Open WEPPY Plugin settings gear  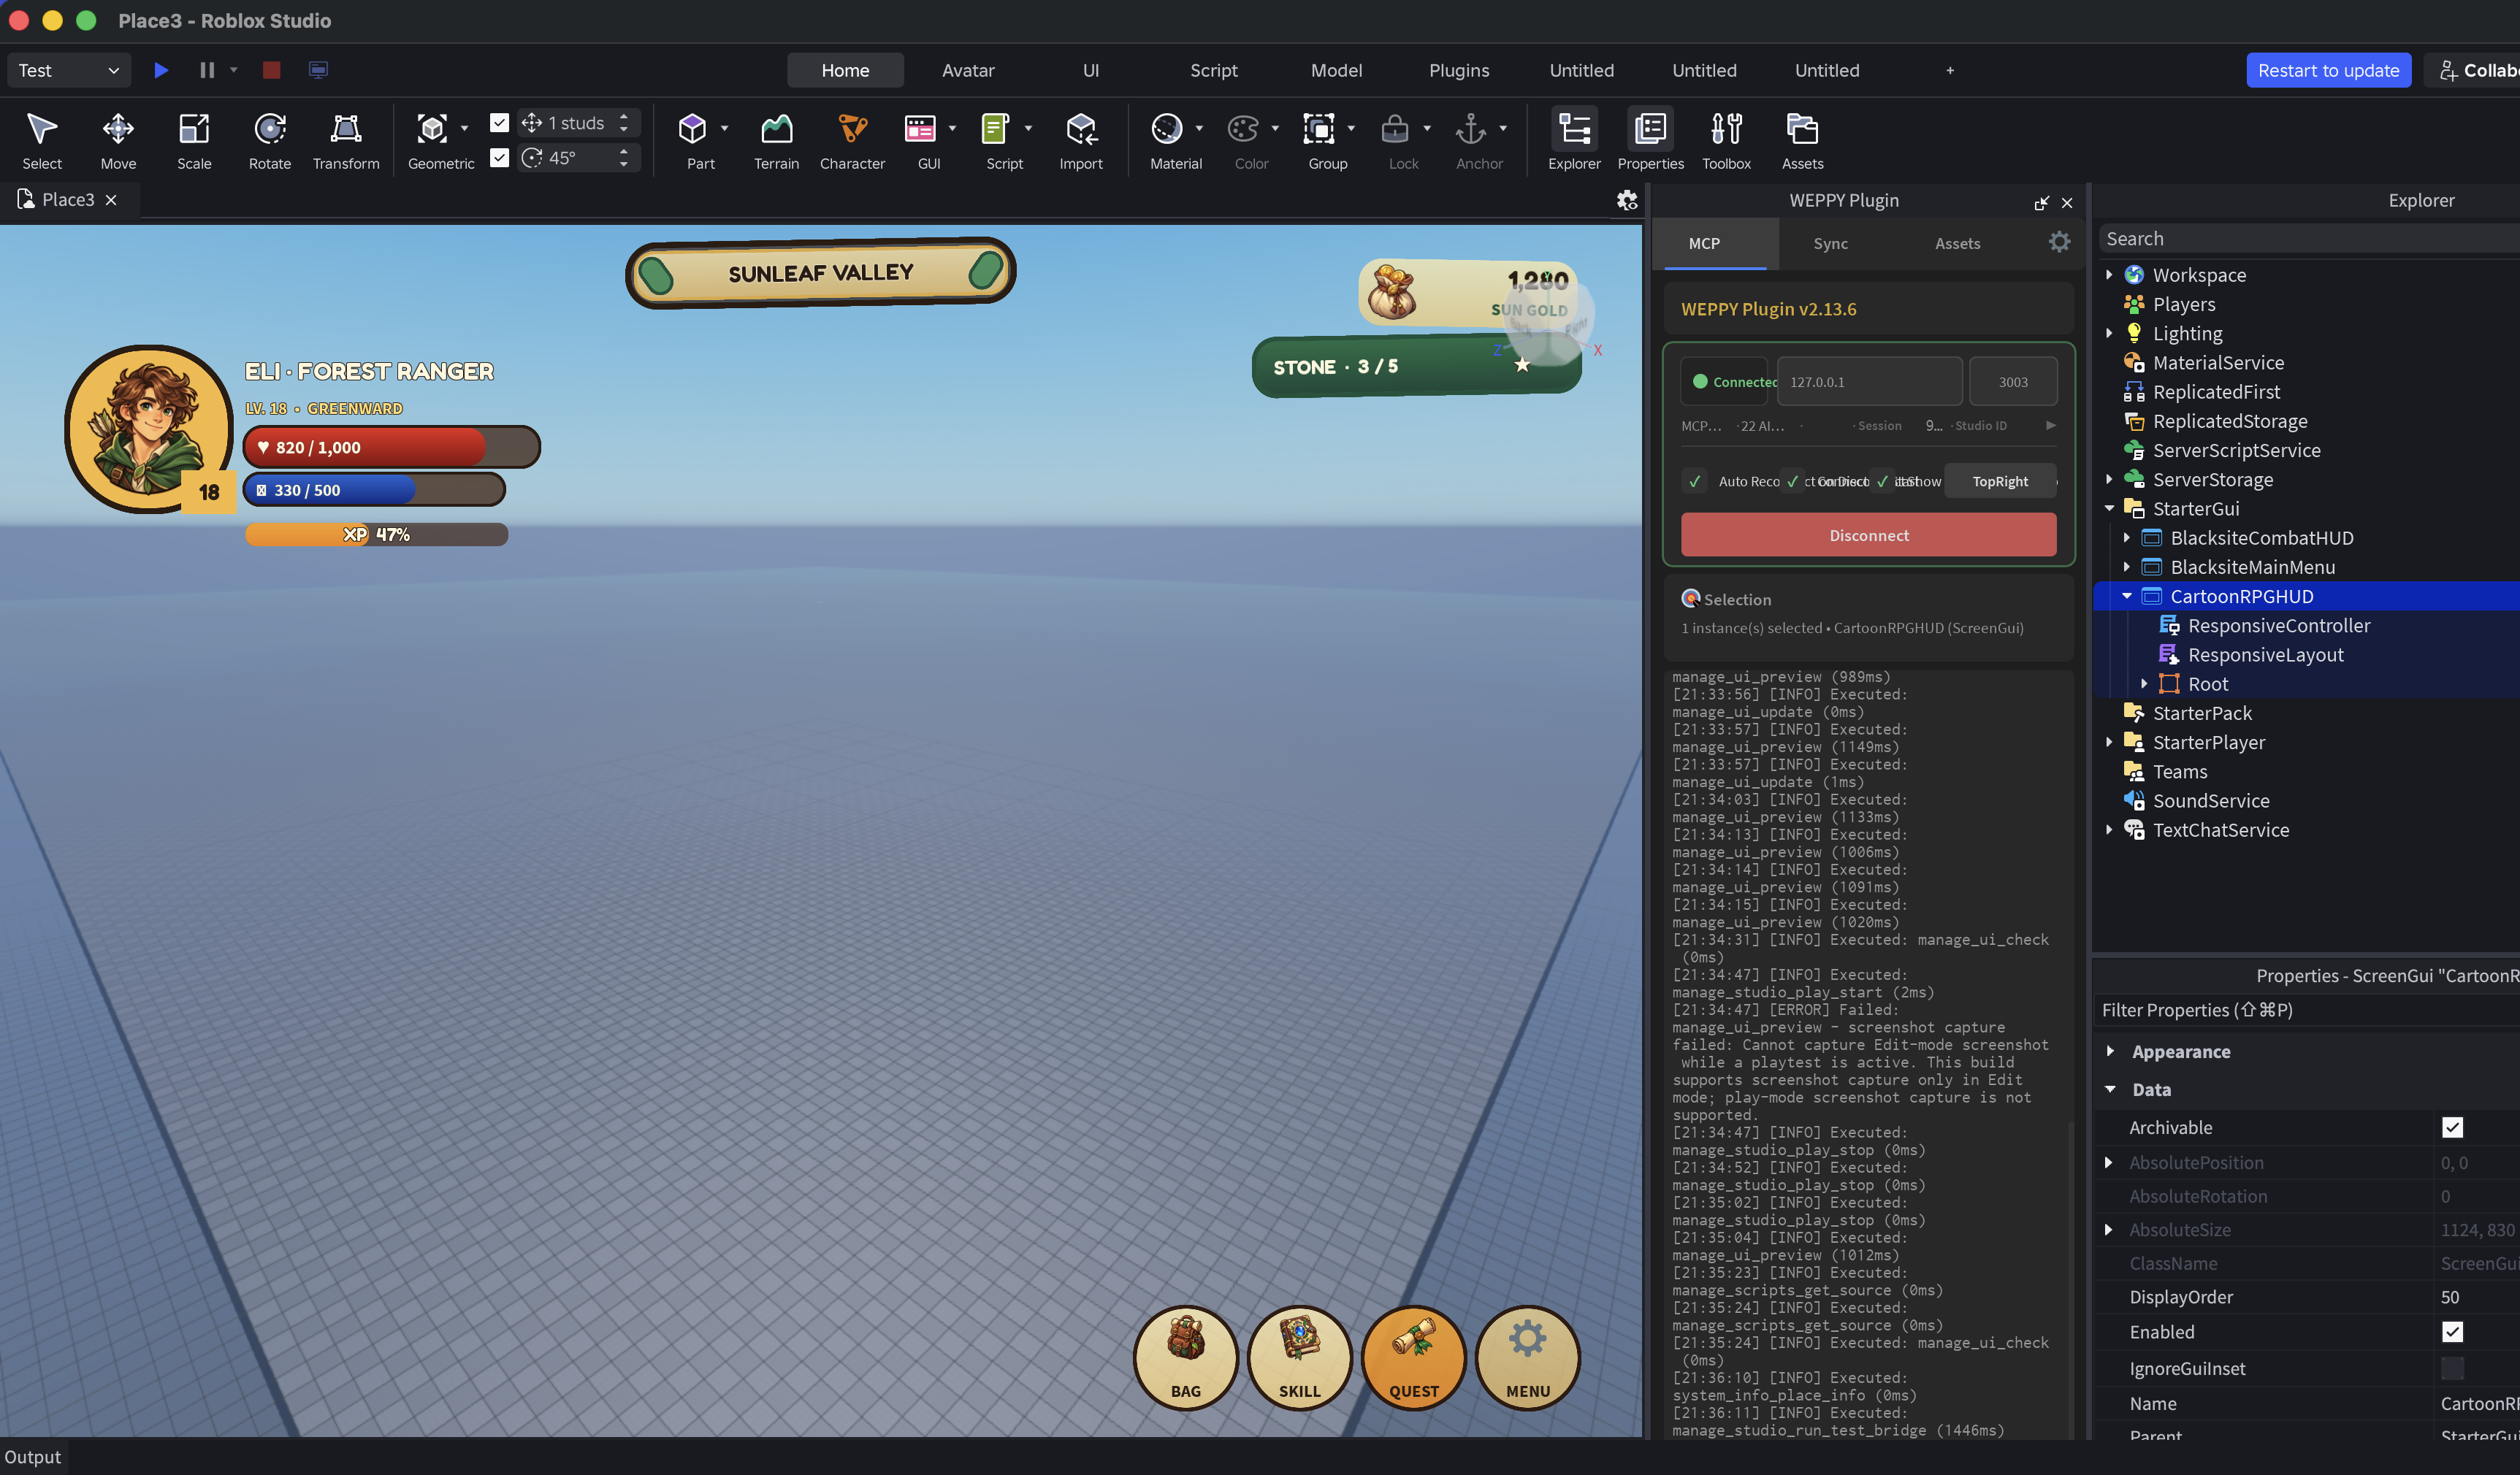click(x=2059, y=242)
